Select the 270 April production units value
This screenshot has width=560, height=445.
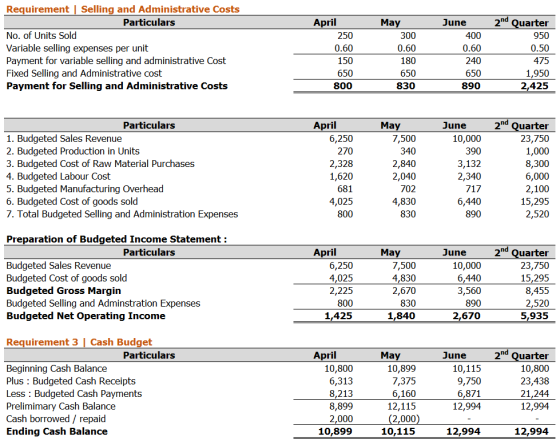(345, 151)
